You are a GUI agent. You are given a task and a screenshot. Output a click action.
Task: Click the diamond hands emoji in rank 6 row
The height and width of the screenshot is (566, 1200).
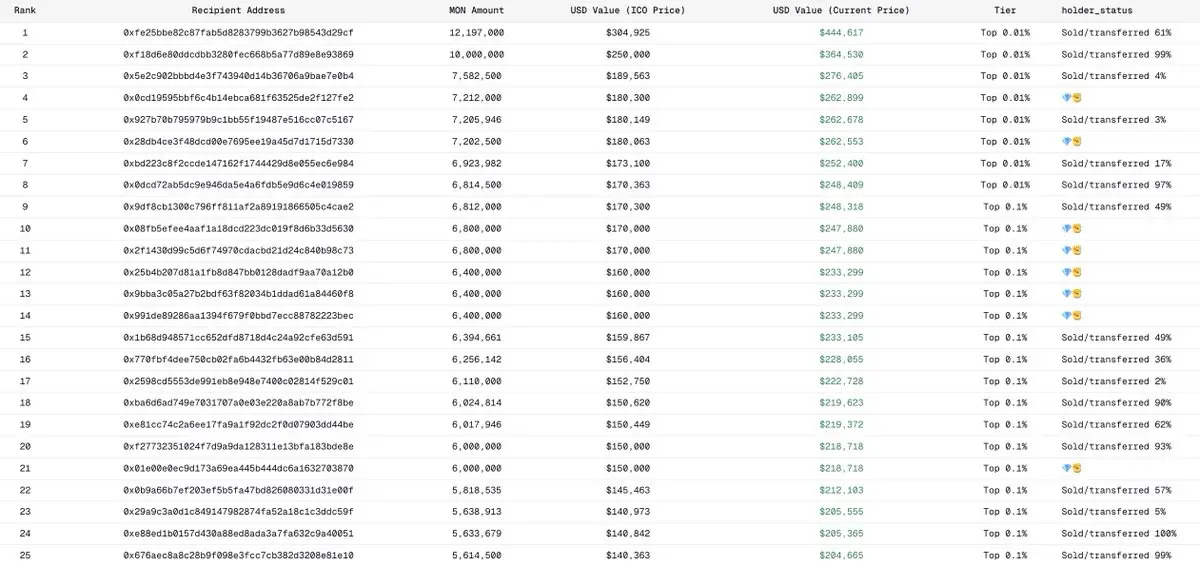1071,142
